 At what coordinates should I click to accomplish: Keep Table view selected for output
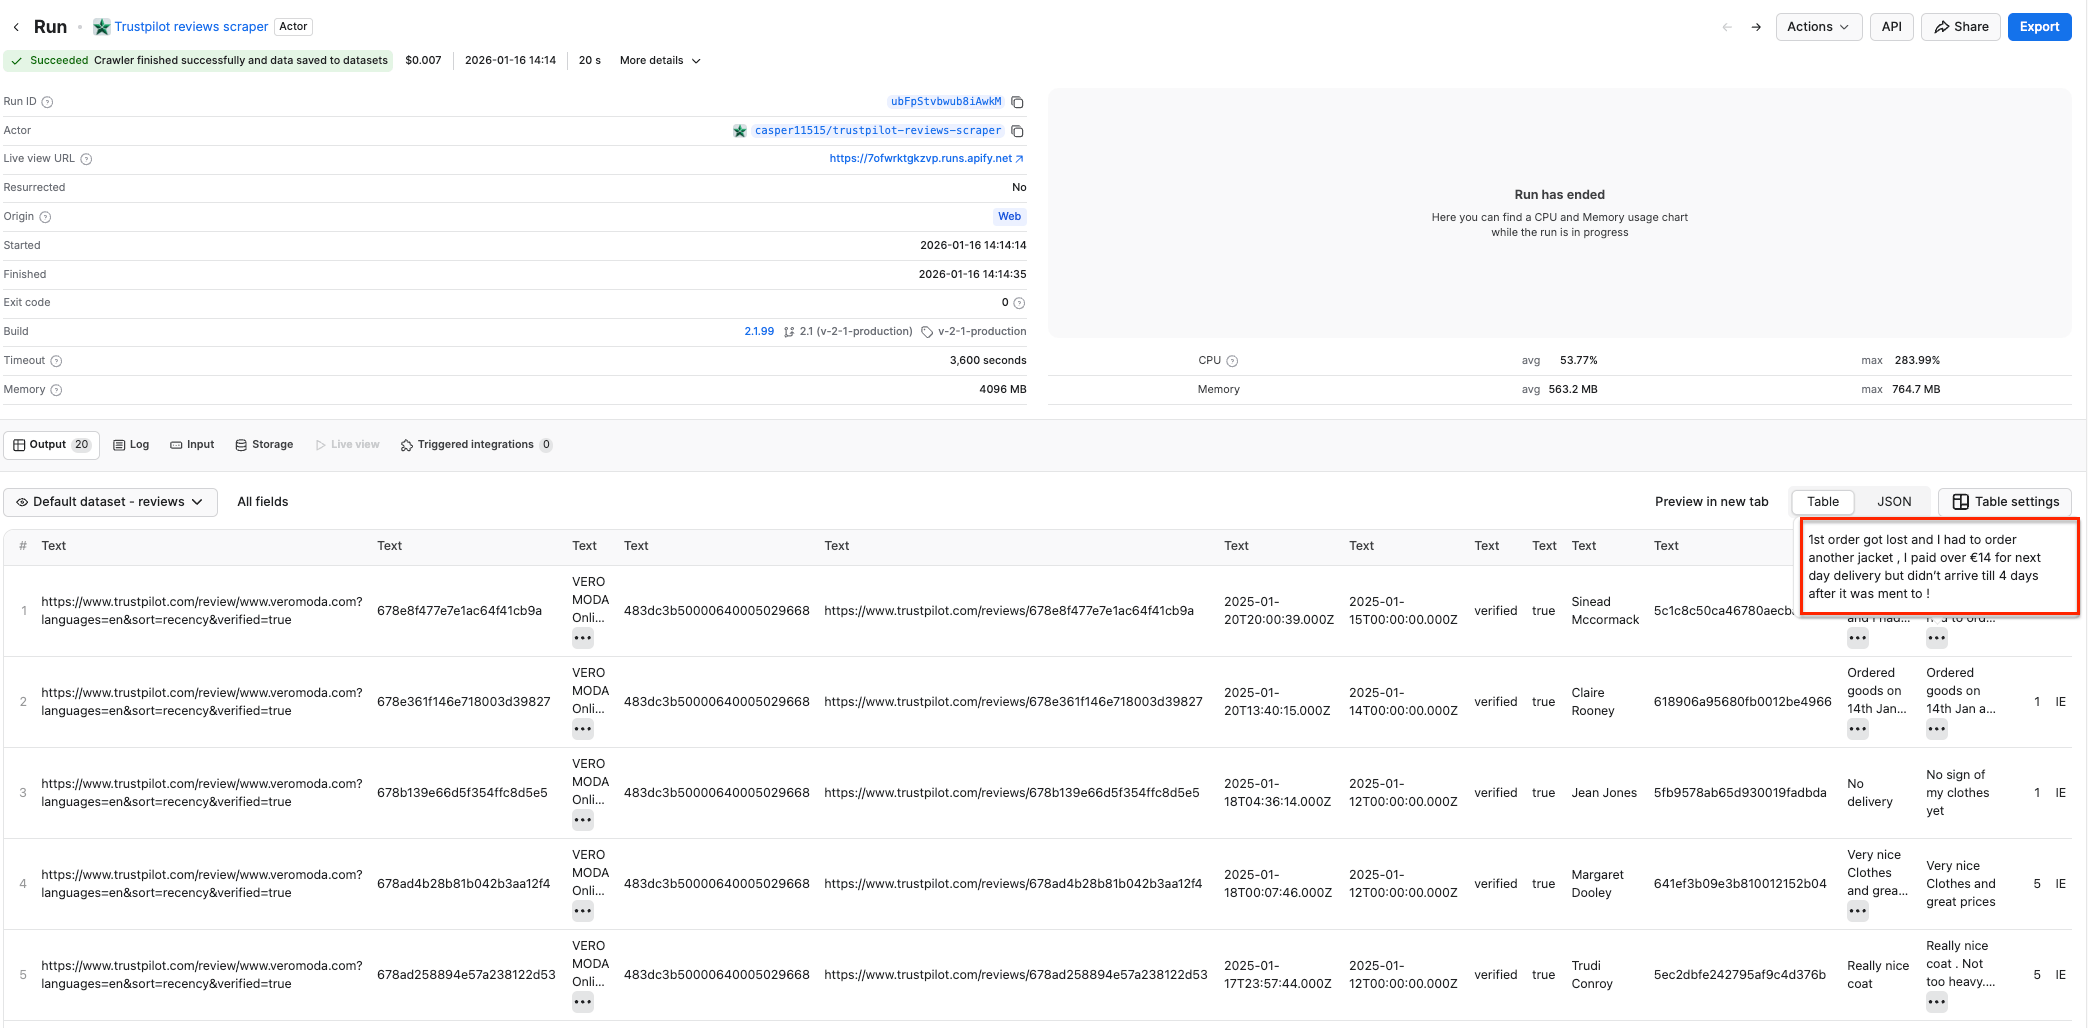point(1822,501)
